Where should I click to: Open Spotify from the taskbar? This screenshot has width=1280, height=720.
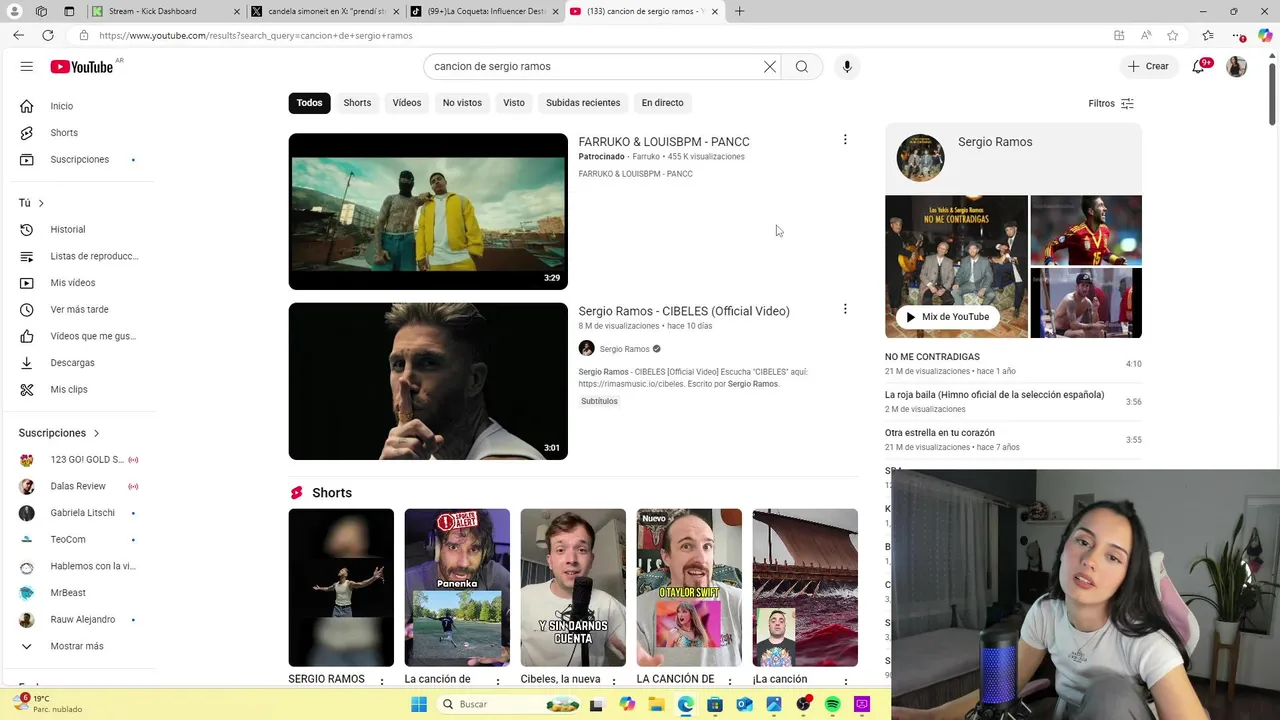coord(833,704)
